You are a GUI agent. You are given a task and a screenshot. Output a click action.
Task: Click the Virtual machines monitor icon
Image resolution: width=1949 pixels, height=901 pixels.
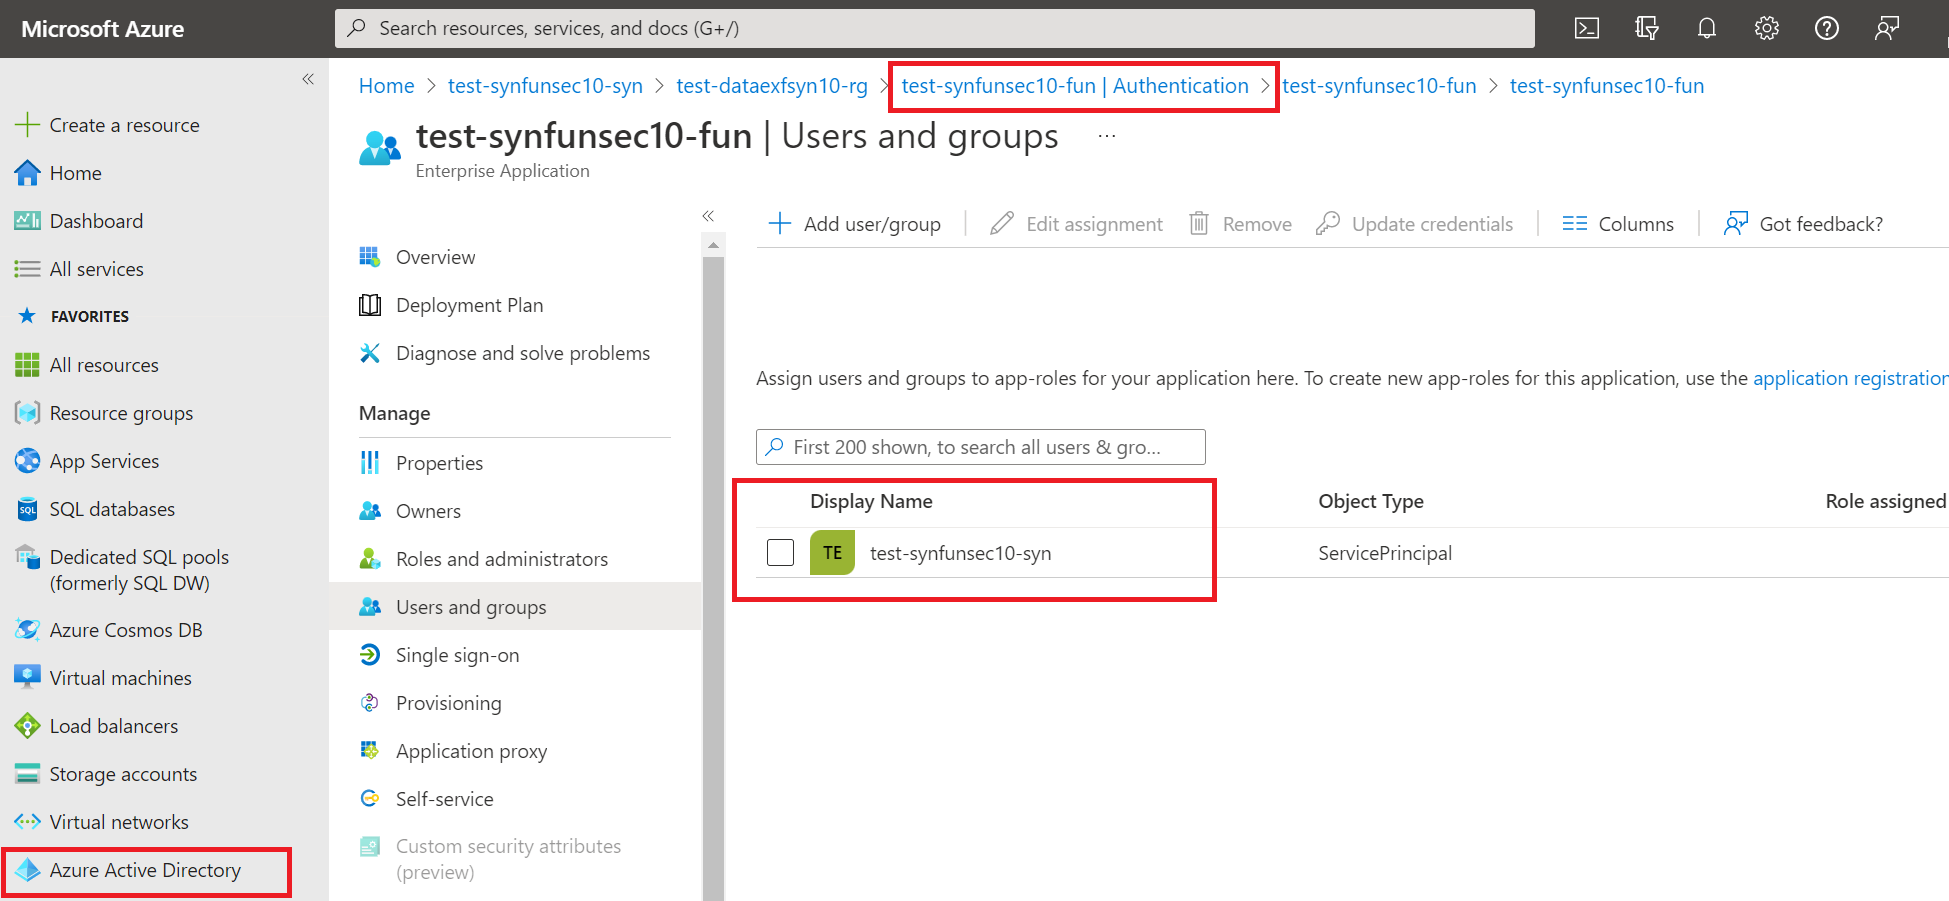coord(27,678)
